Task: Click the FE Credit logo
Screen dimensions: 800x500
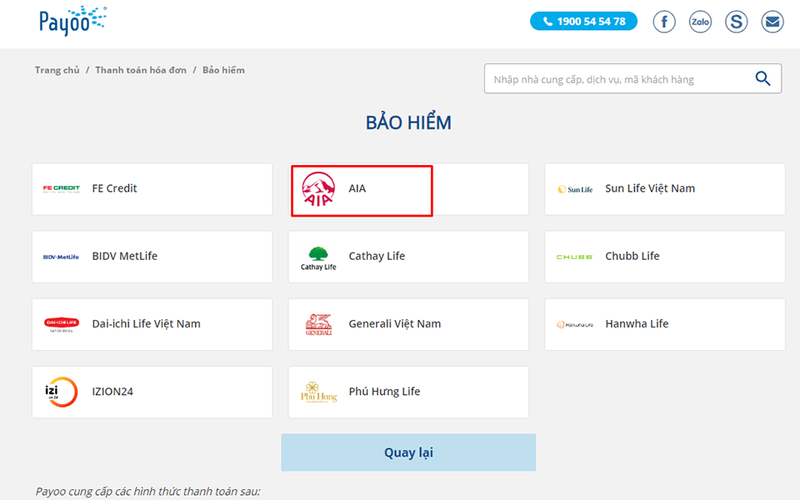Action: pyautogui.click(x=61, y=189)
